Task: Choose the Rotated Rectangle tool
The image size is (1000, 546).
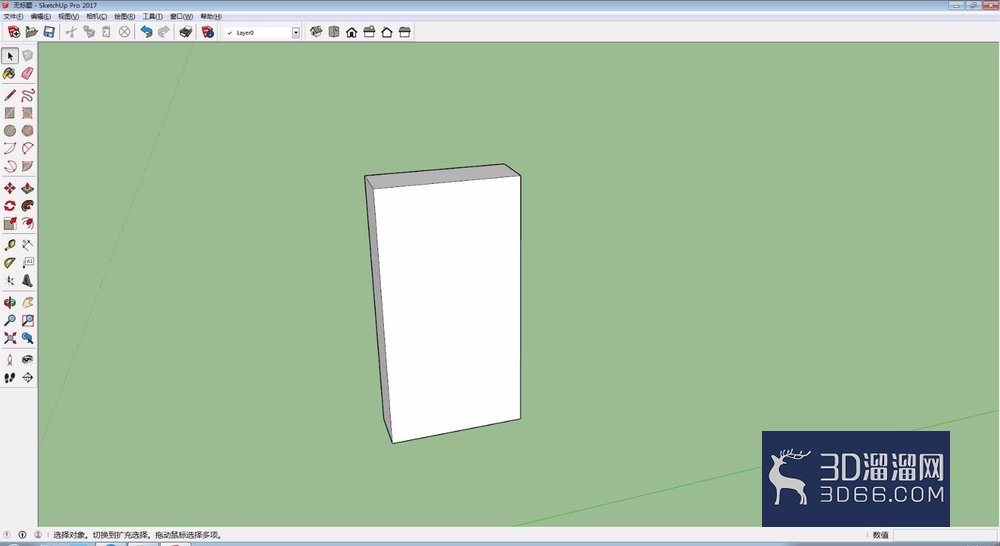Action: click(27, 113)
